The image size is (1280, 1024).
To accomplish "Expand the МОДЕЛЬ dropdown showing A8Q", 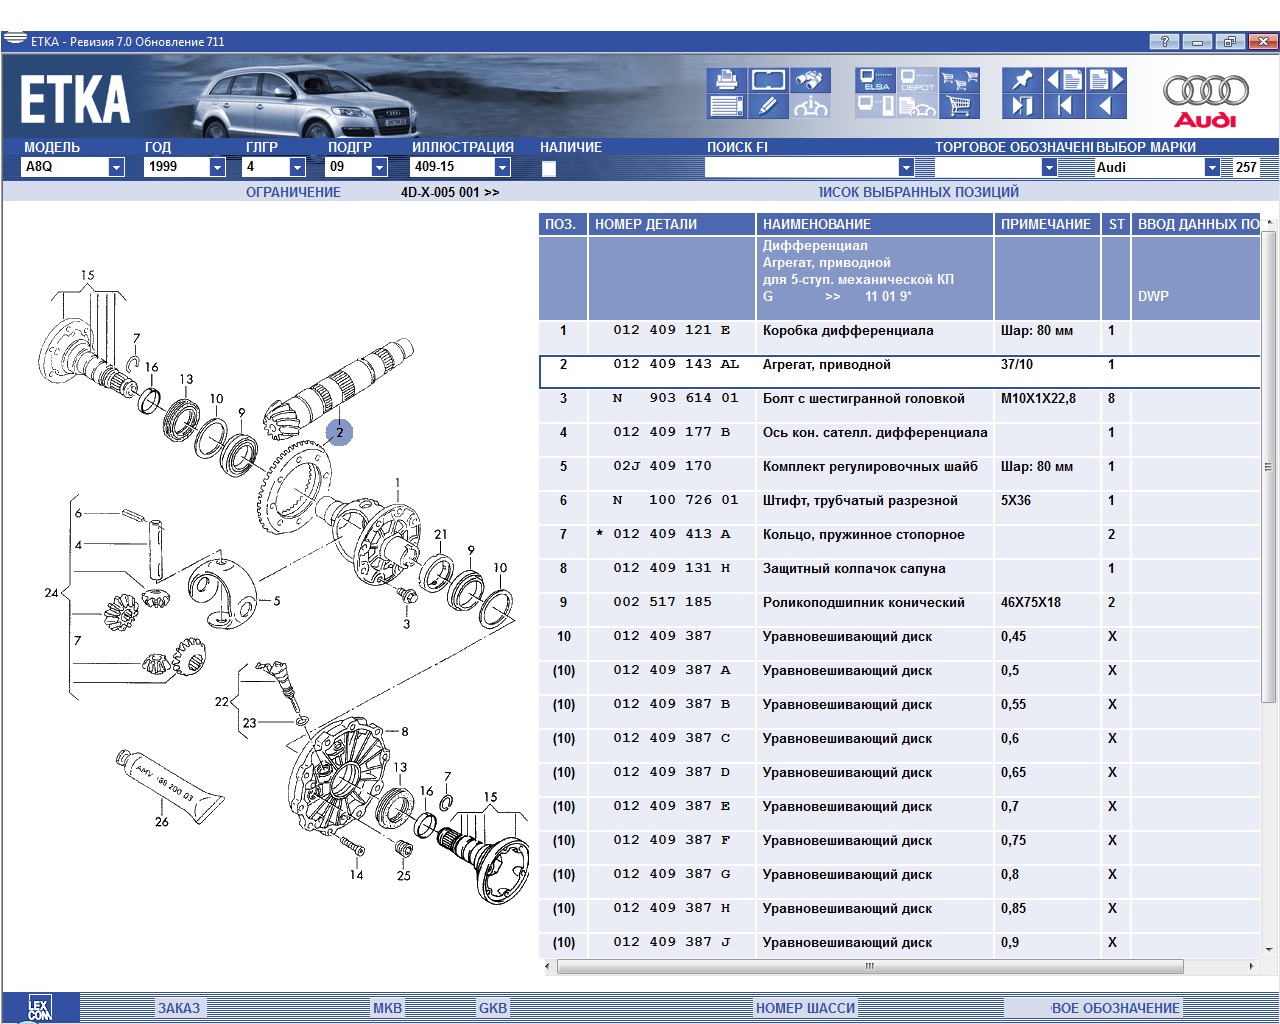I will point(116,167).
